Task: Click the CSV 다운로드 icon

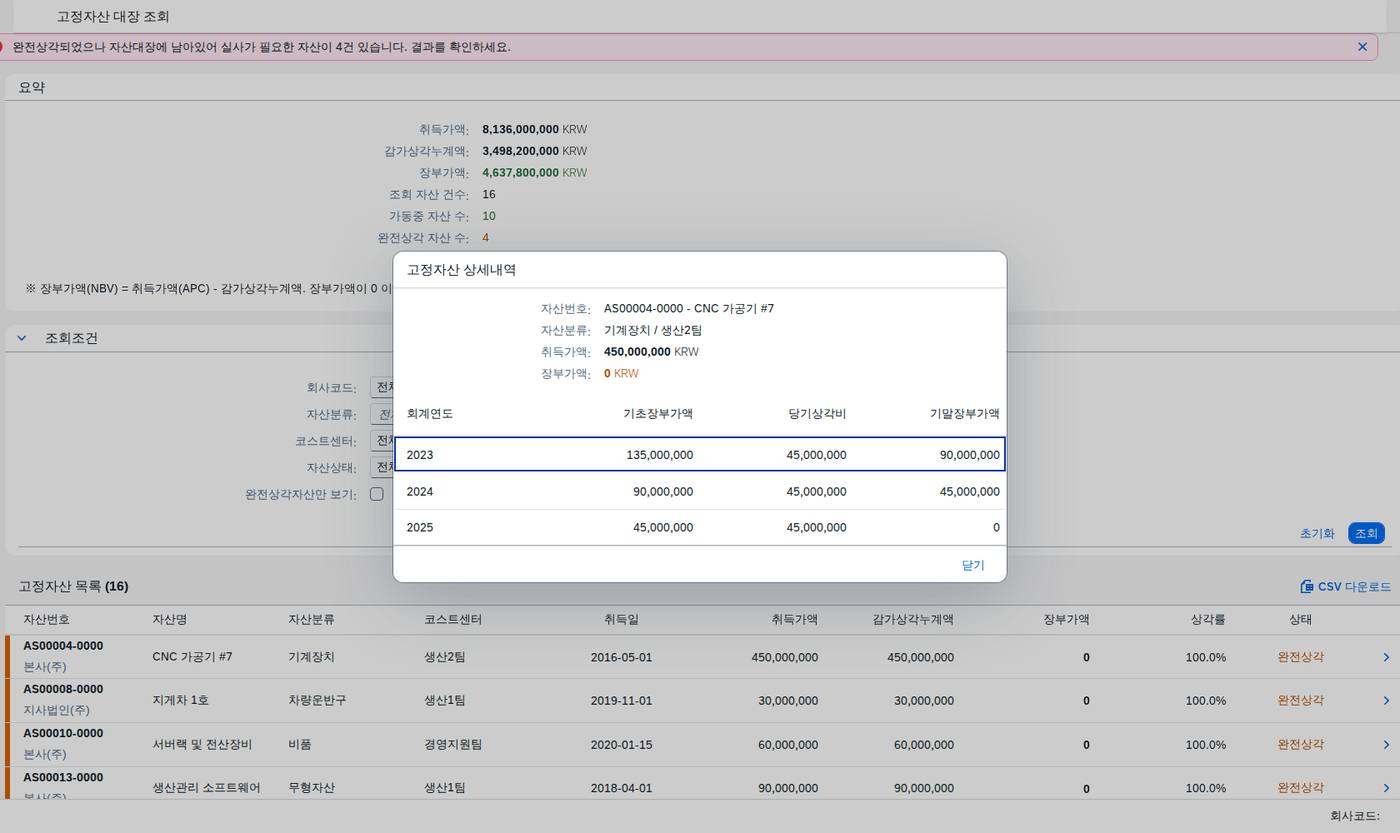Action: tap(1306, 587)
